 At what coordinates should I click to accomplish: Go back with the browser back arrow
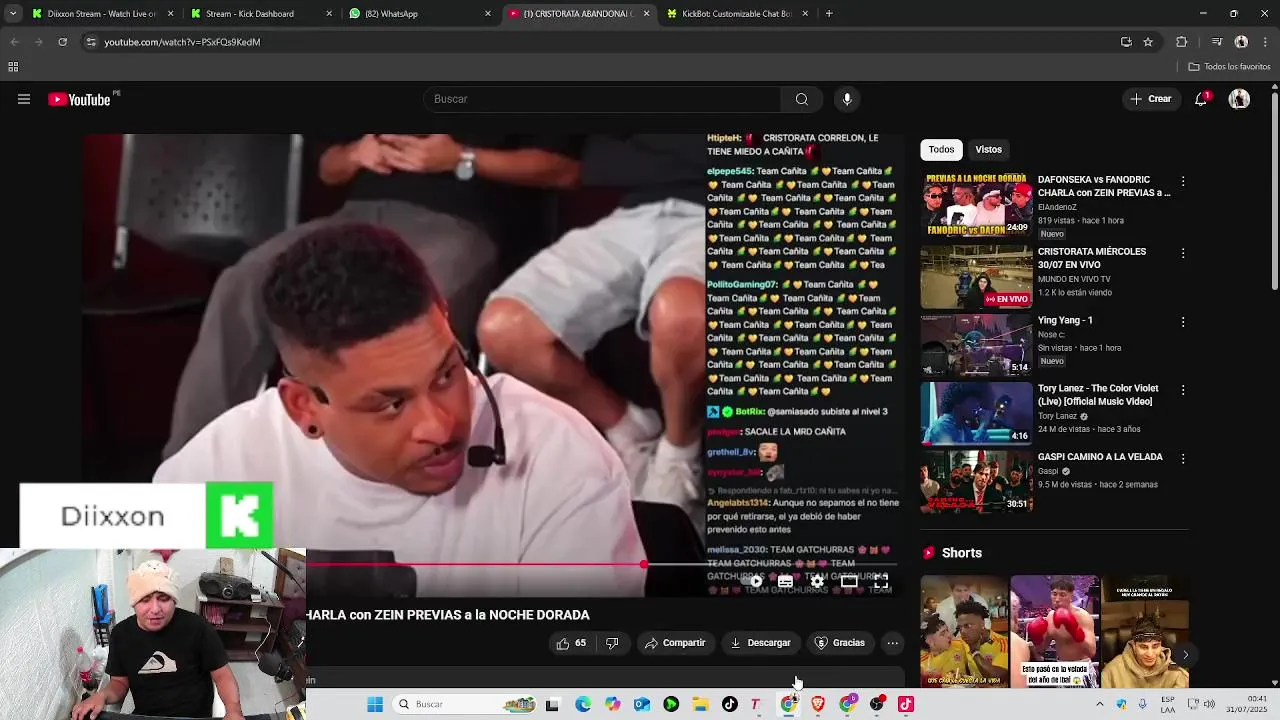(14, 42)
